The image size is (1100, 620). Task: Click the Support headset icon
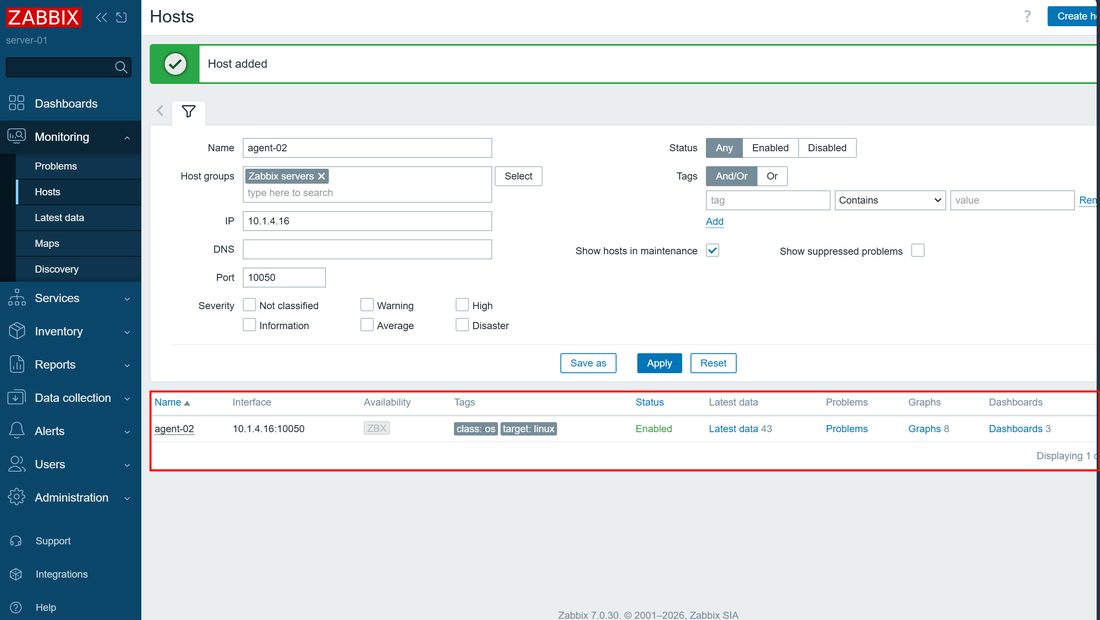pyautogui.click(x=16, y=541)
